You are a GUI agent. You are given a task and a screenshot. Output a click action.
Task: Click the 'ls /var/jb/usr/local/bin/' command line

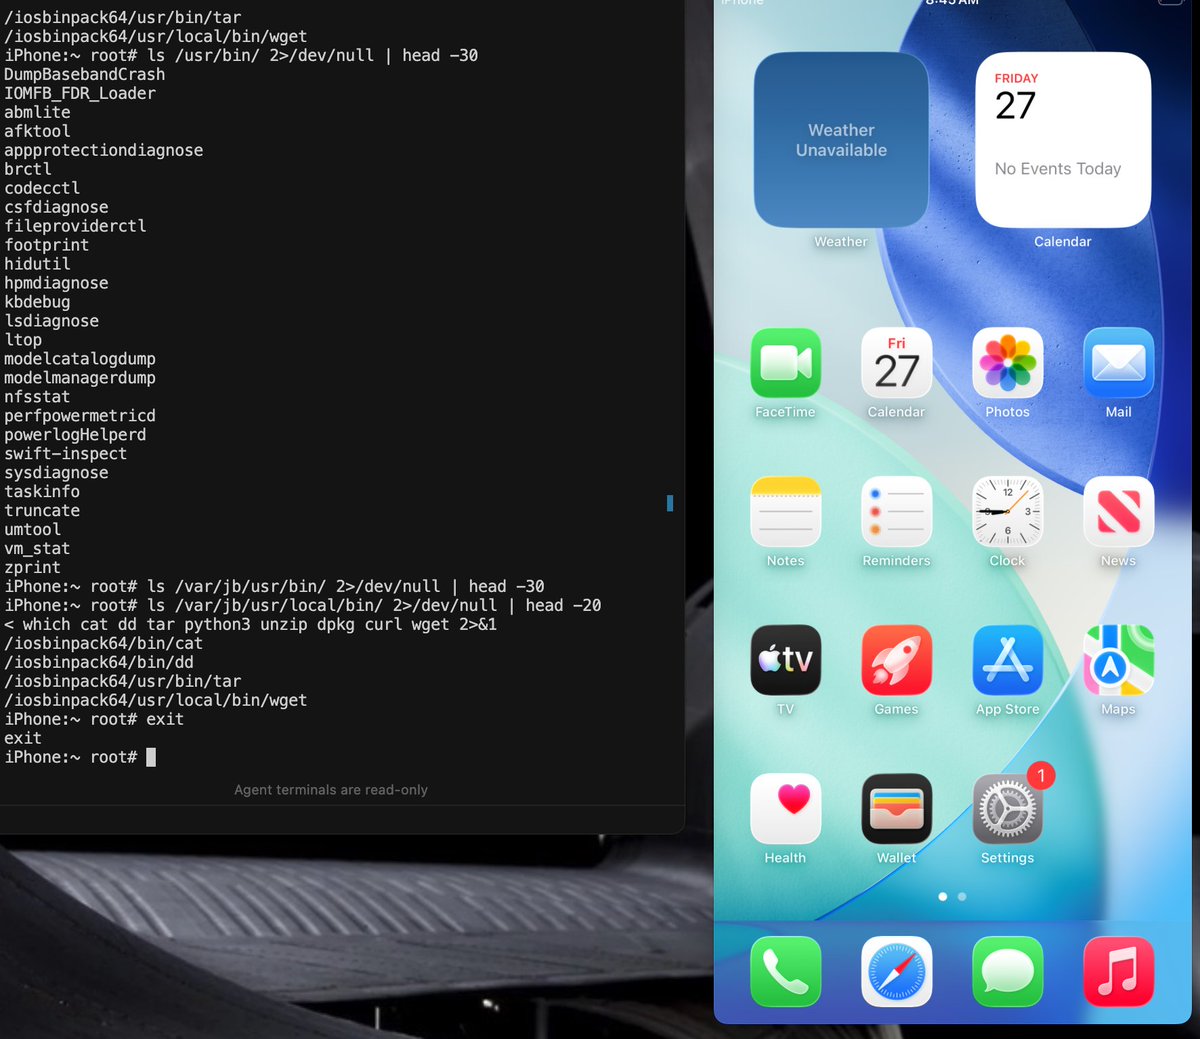pos(303,606)
